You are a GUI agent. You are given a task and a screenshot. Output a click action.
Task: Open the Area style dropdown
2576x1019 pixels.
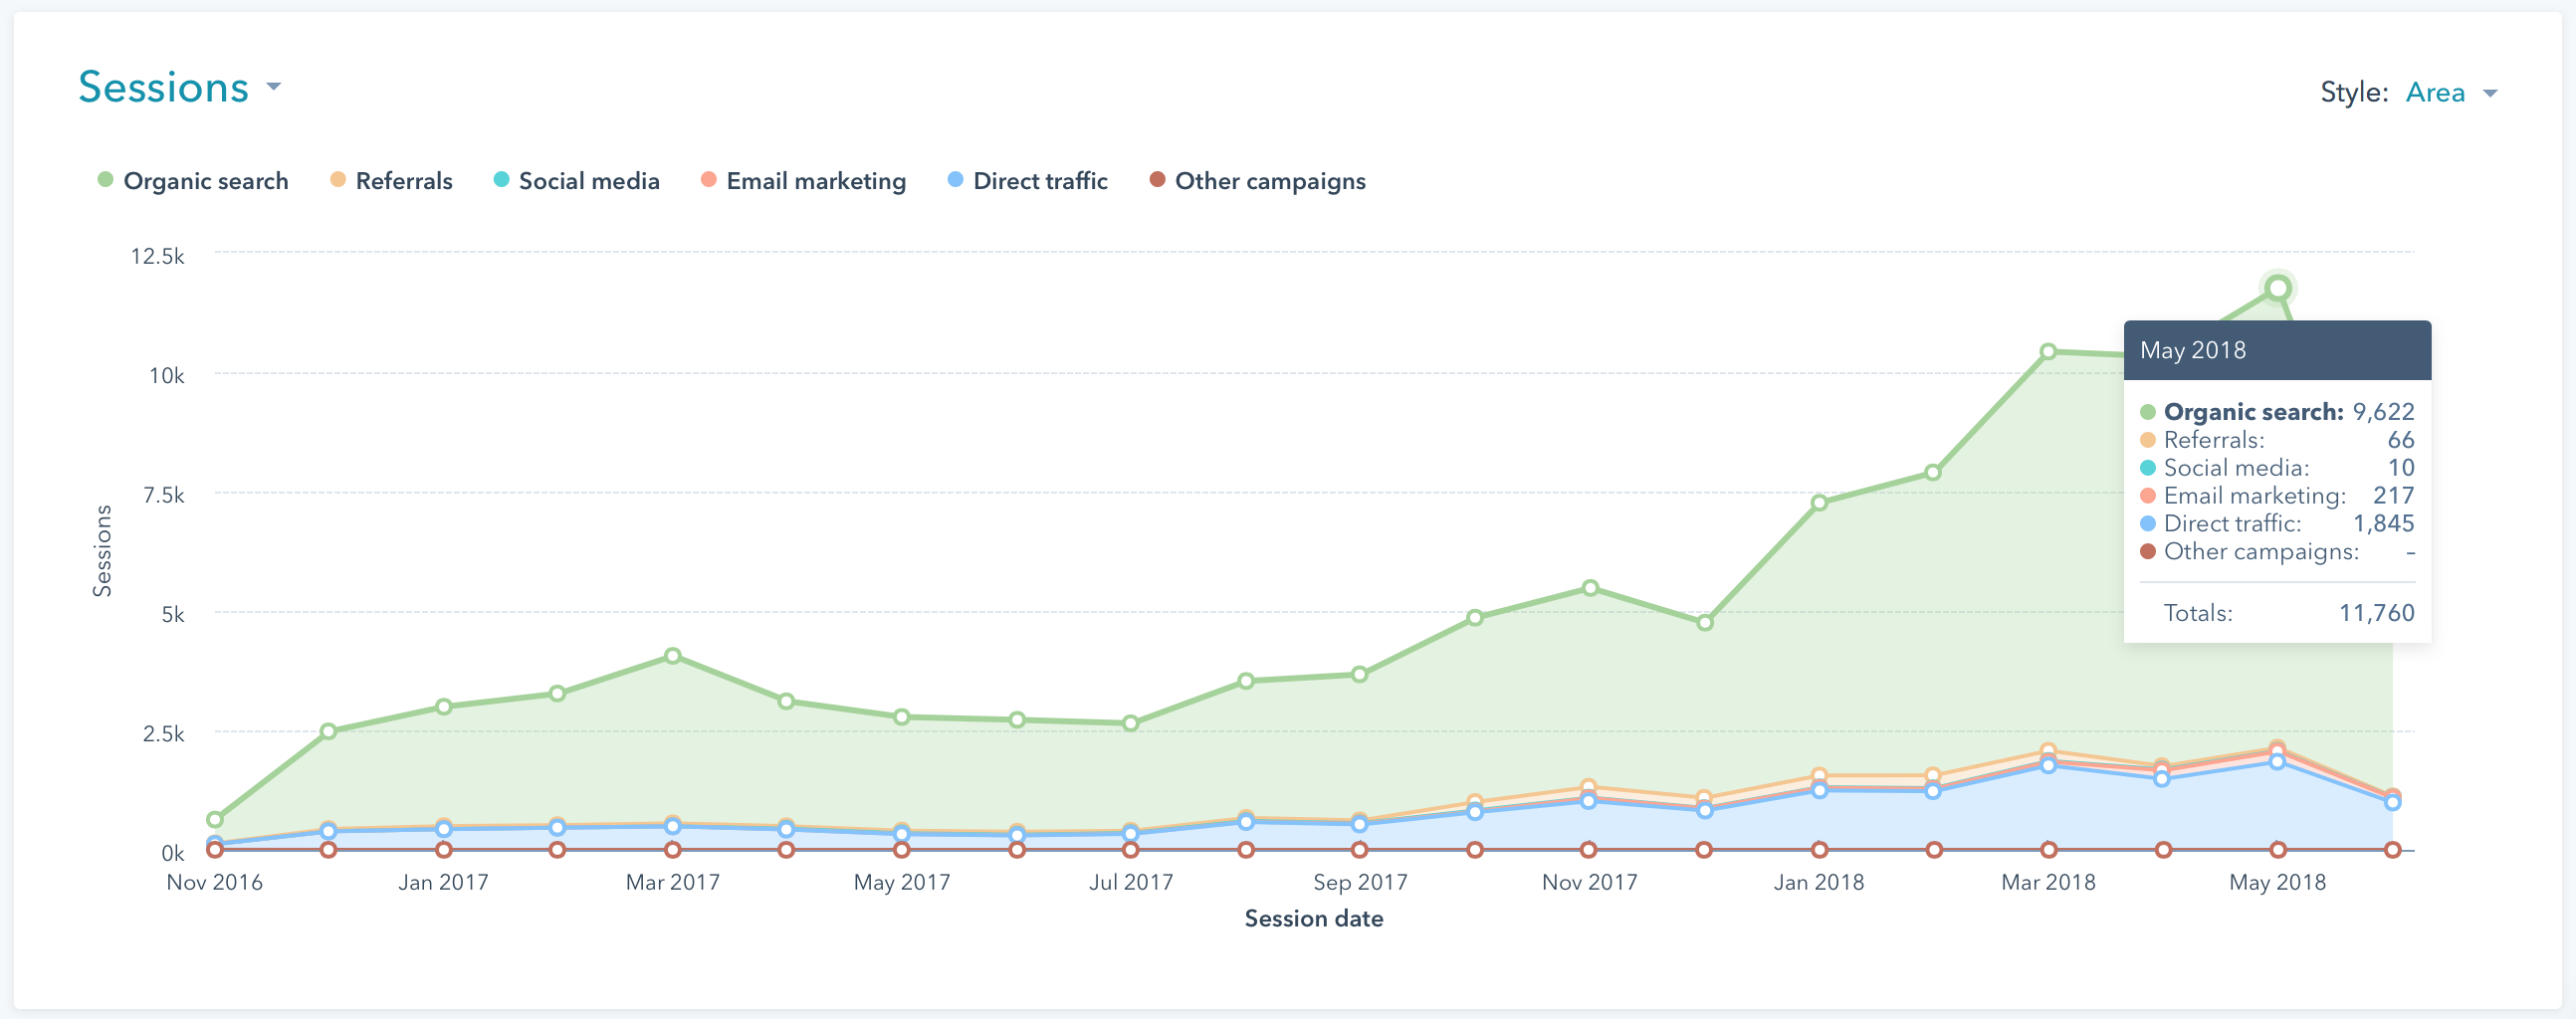click(2451, 92)
